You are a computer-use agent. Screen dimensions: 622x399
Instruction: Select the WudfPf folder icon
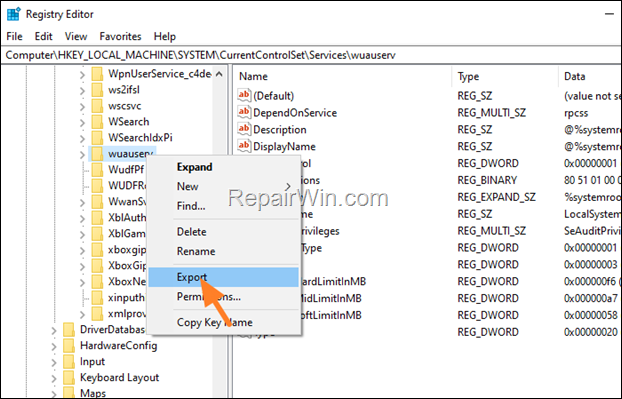click(x=97, y=169)
